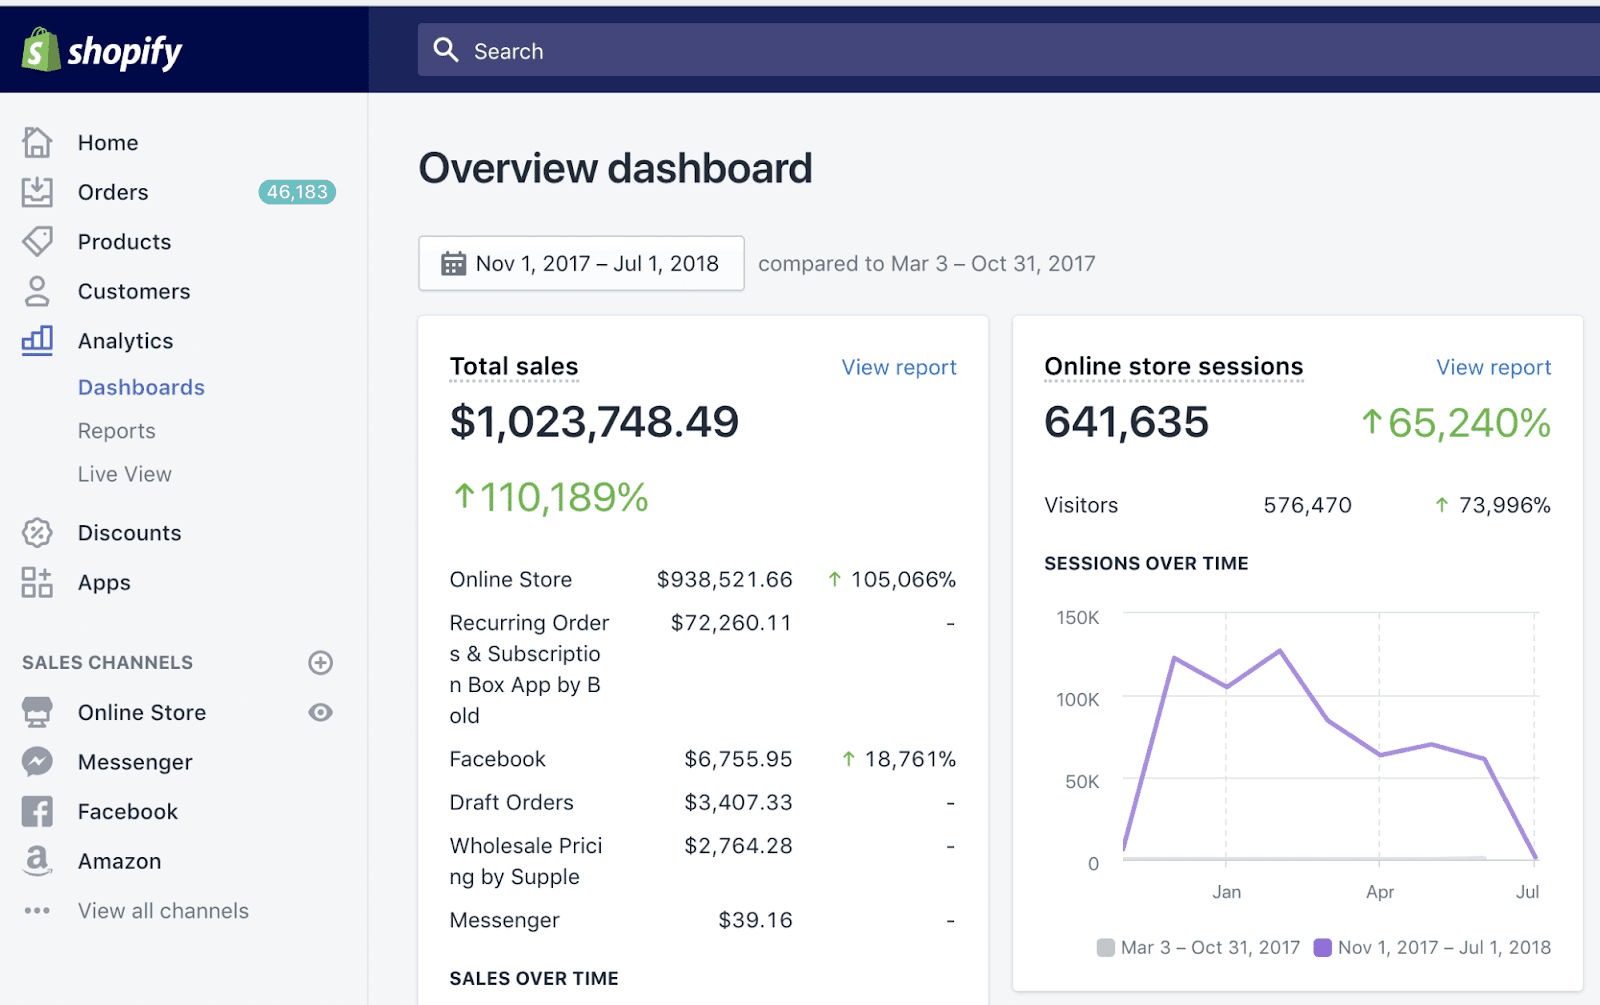Click the Total sales heading
This screenshot has width=1600, height=1005.
514,366
